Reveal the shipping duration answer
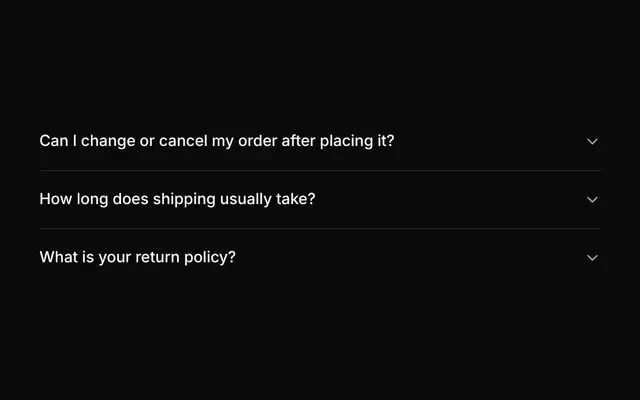Image resolution: width=640 pixels, height=400 pixels. pyautogui.click(x=320, y=199)
